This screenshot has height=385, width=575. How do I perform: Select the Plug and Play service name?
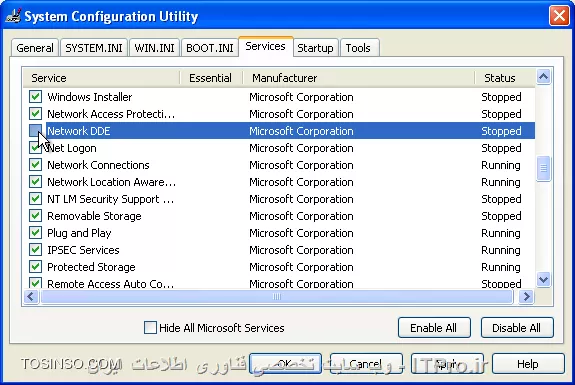(79, 233)
